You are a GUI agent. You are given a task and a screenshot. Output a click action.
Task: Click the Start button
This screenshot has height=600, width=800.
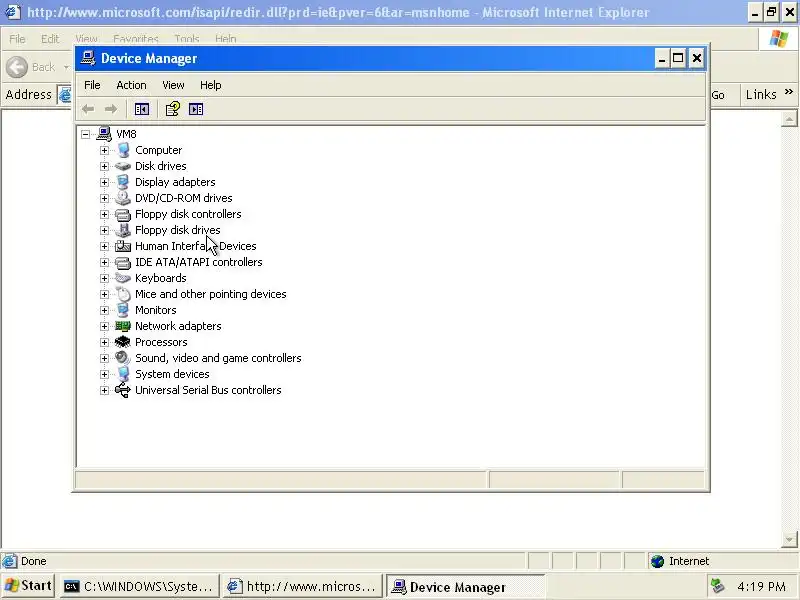28,586
